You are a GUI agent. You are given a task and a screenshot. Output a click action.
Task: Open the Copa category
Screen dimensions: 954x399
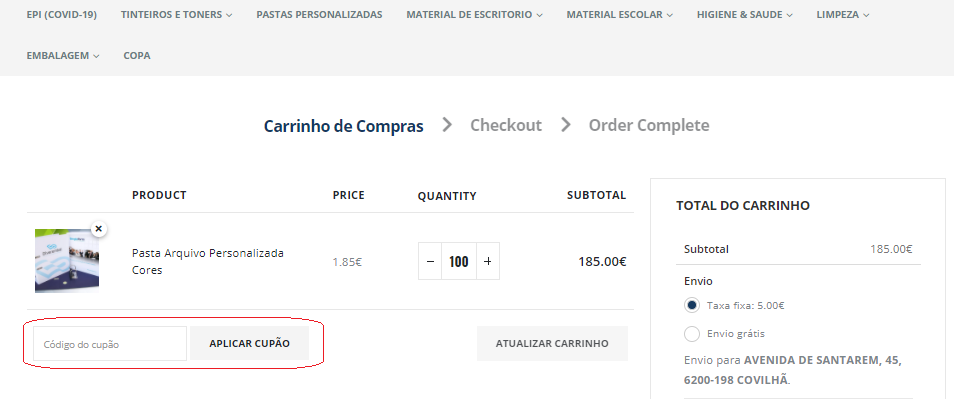(137, 55)
